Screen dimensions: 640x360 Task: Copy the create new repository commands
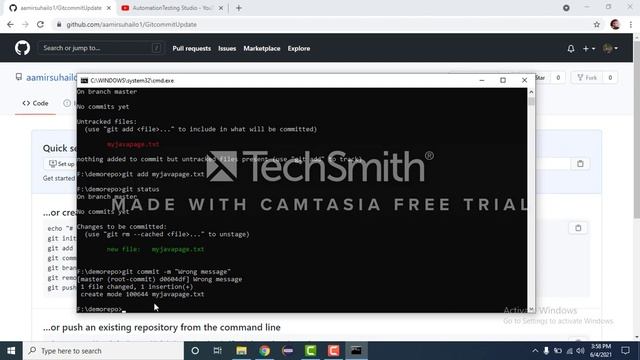[x=578, y=228]
